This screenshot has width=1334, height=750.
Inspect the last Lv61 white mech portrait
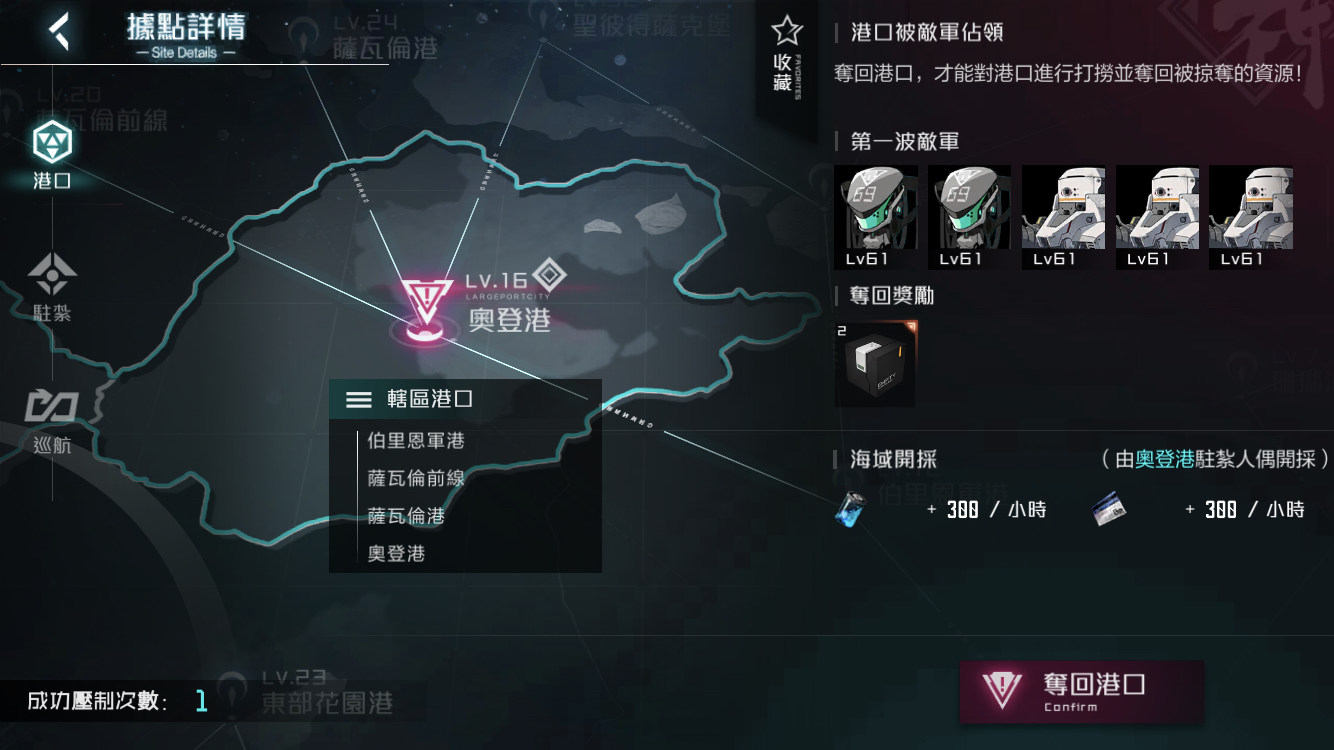(1250, 217)
